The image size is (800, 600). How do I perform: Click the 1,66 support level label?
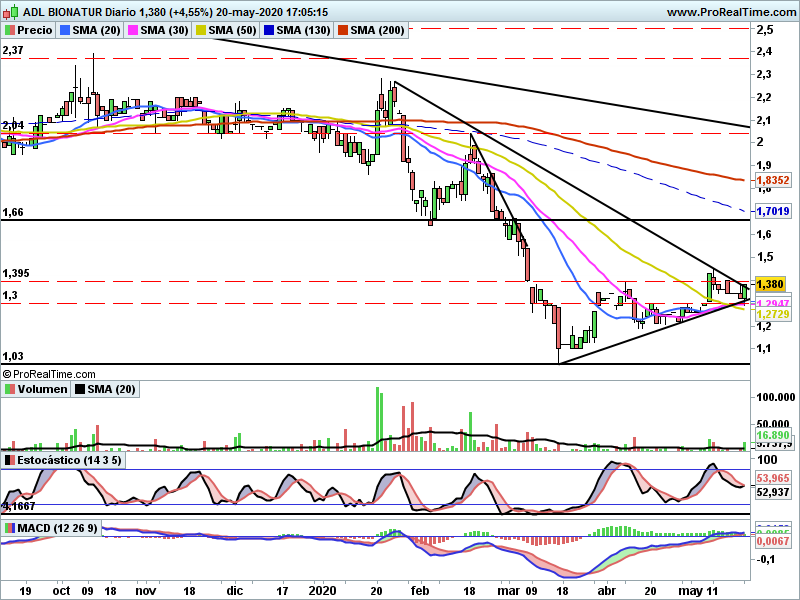point(13,212)
